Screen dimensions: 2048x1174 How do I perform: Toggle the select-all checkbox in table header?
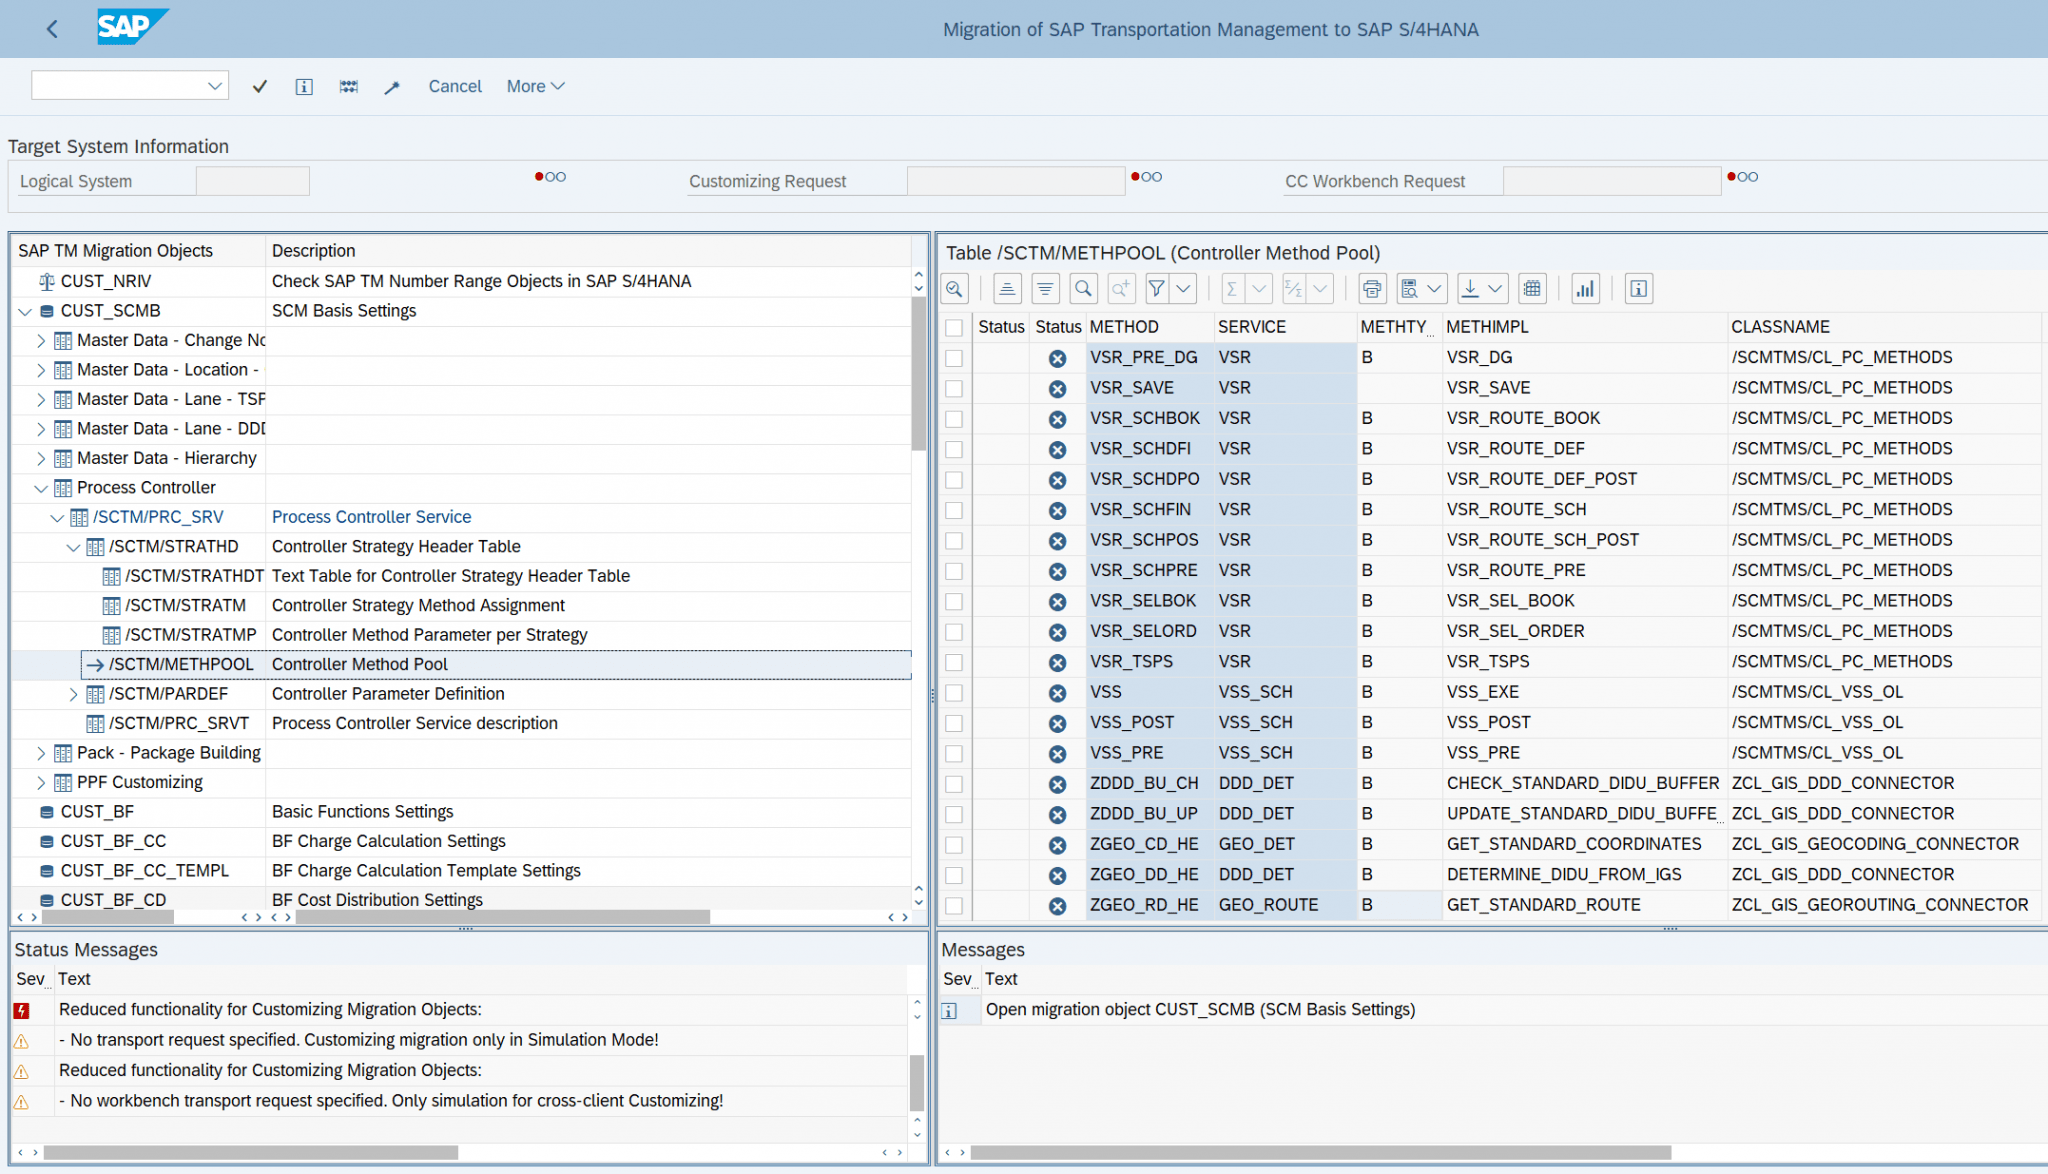[954, 327]
